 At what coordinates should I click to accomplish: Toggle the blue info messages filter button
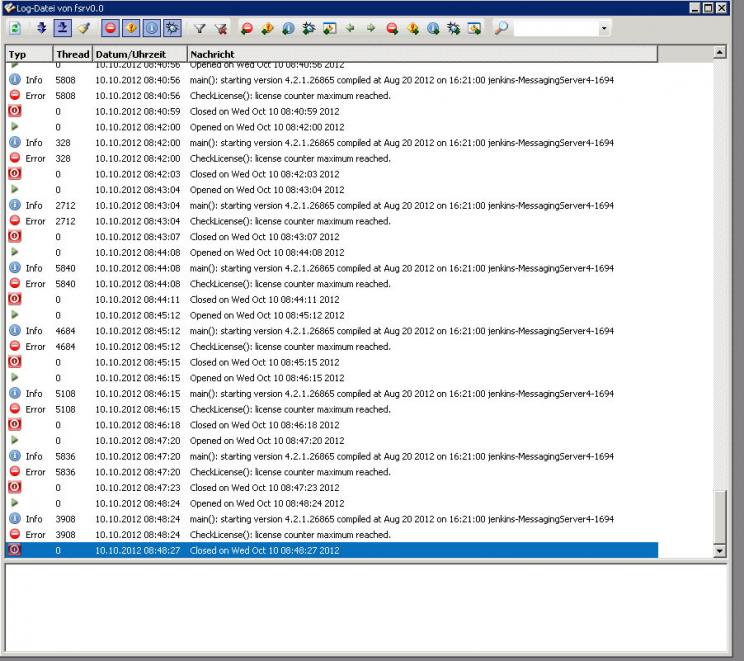point(150,29)
